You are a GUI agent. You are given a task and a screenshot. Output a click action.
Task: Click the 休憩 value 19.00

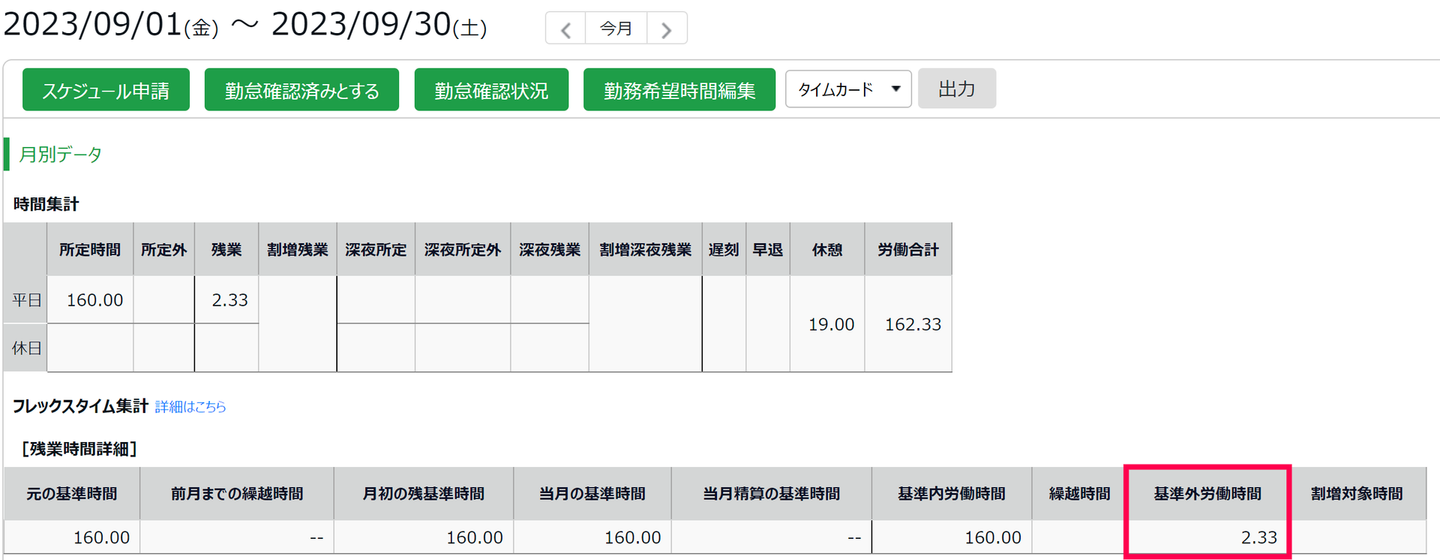pyautogui.click(x=828, y=324)
